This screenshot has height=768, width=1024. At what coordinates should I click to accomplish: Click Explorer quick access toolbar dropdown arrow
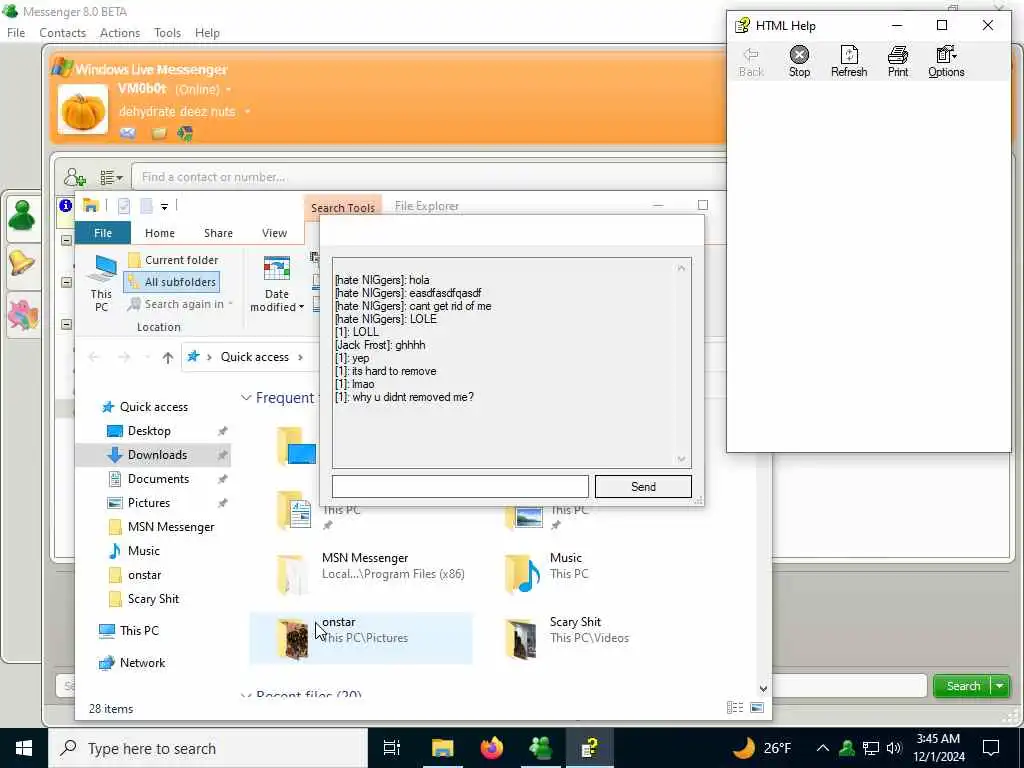(x=165, y=206)
